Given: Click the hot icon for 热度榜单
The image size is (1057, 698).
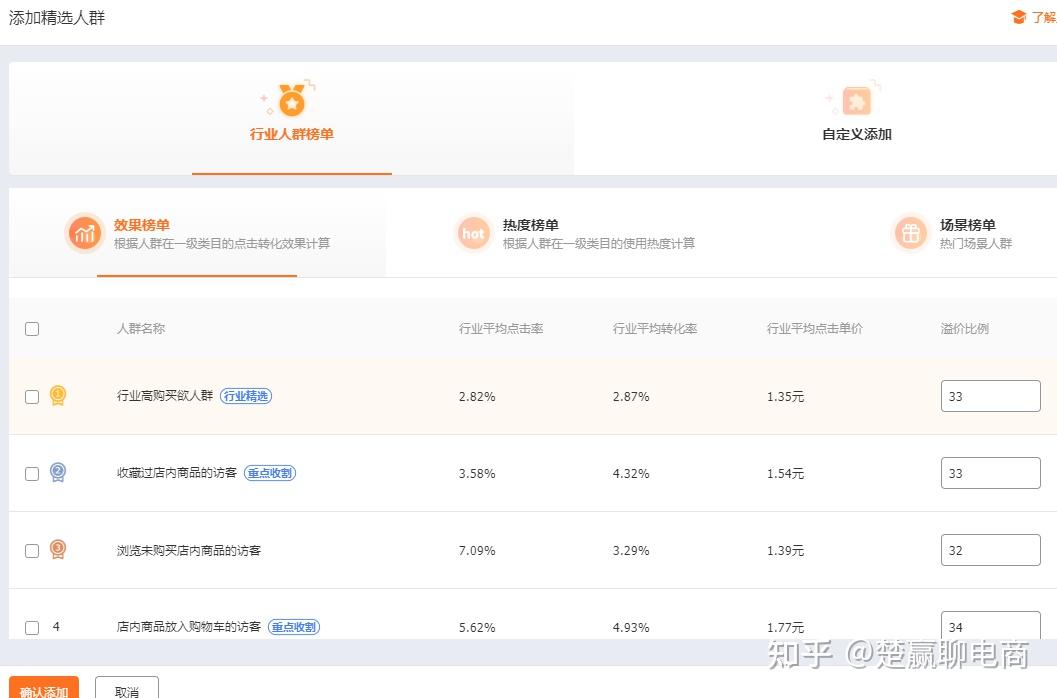Looking at the screenshot, I should (473, 233).
